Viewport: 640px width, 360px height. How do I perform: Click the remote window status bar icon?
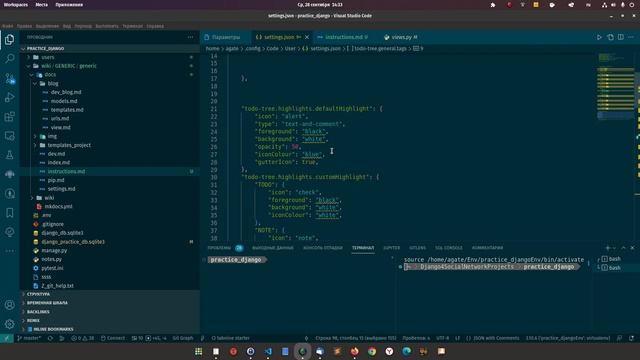click(7, 338)
